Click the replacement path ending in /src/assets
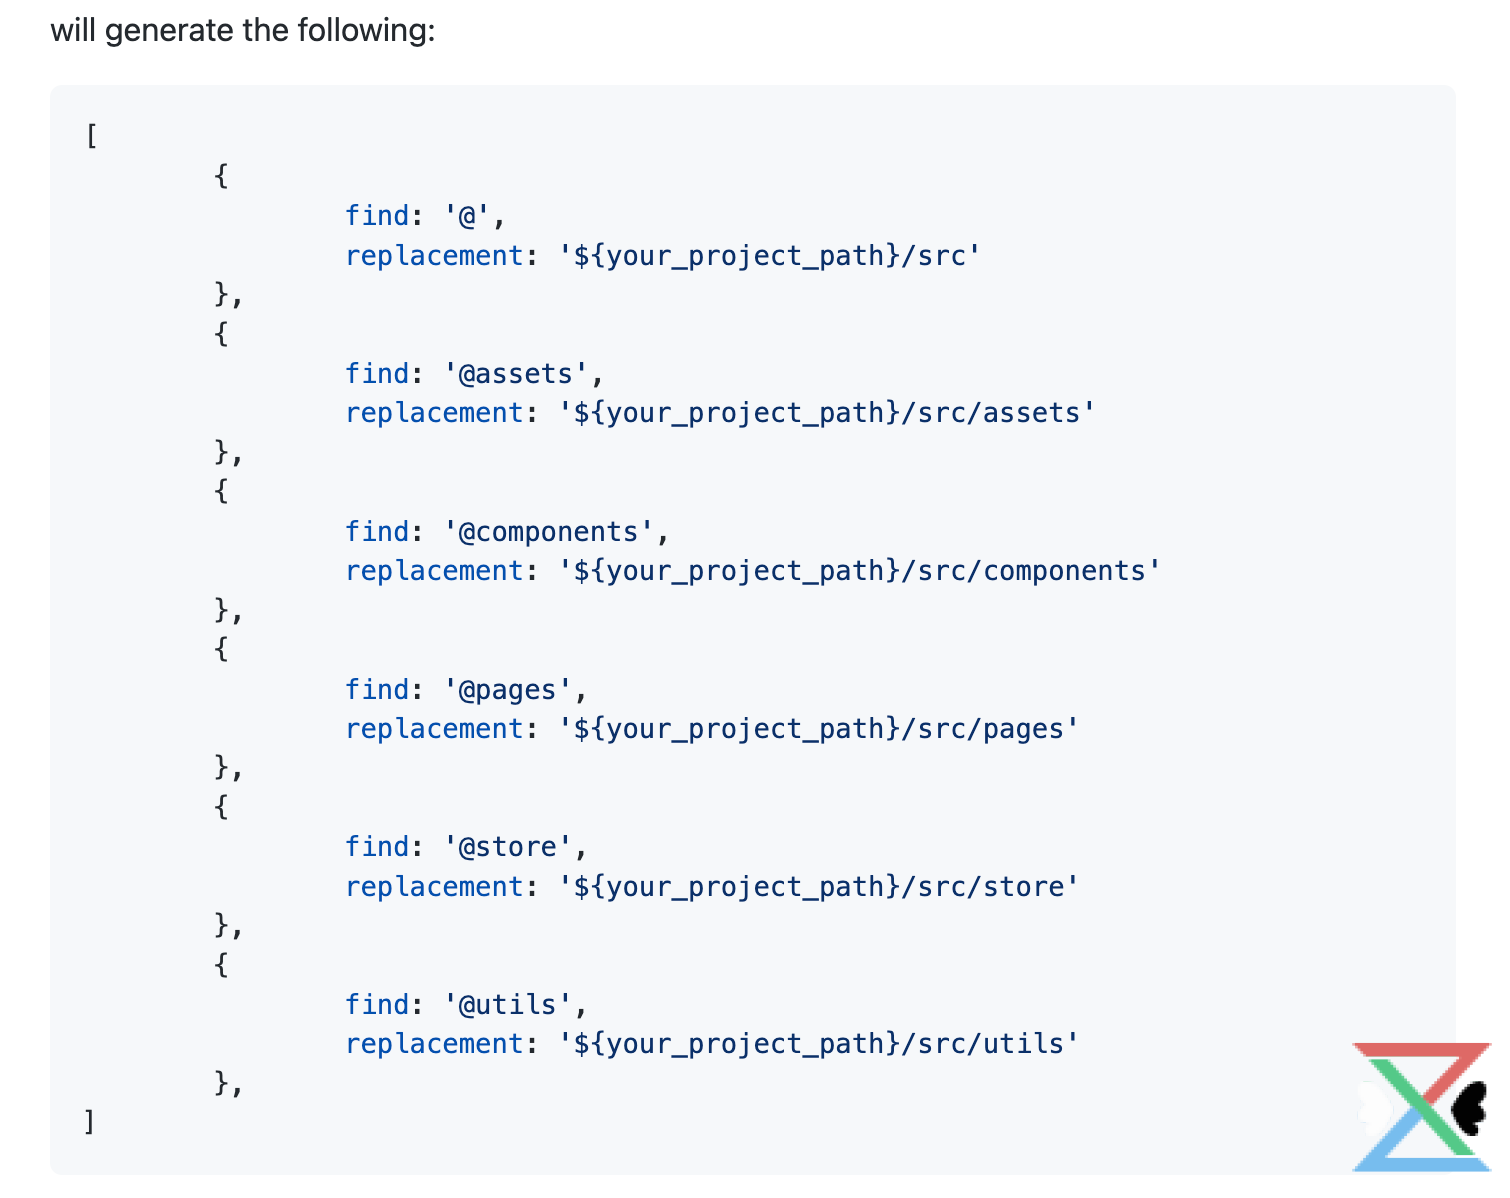The width and height of the screenshot is (1510, 1198). point(827,413)
